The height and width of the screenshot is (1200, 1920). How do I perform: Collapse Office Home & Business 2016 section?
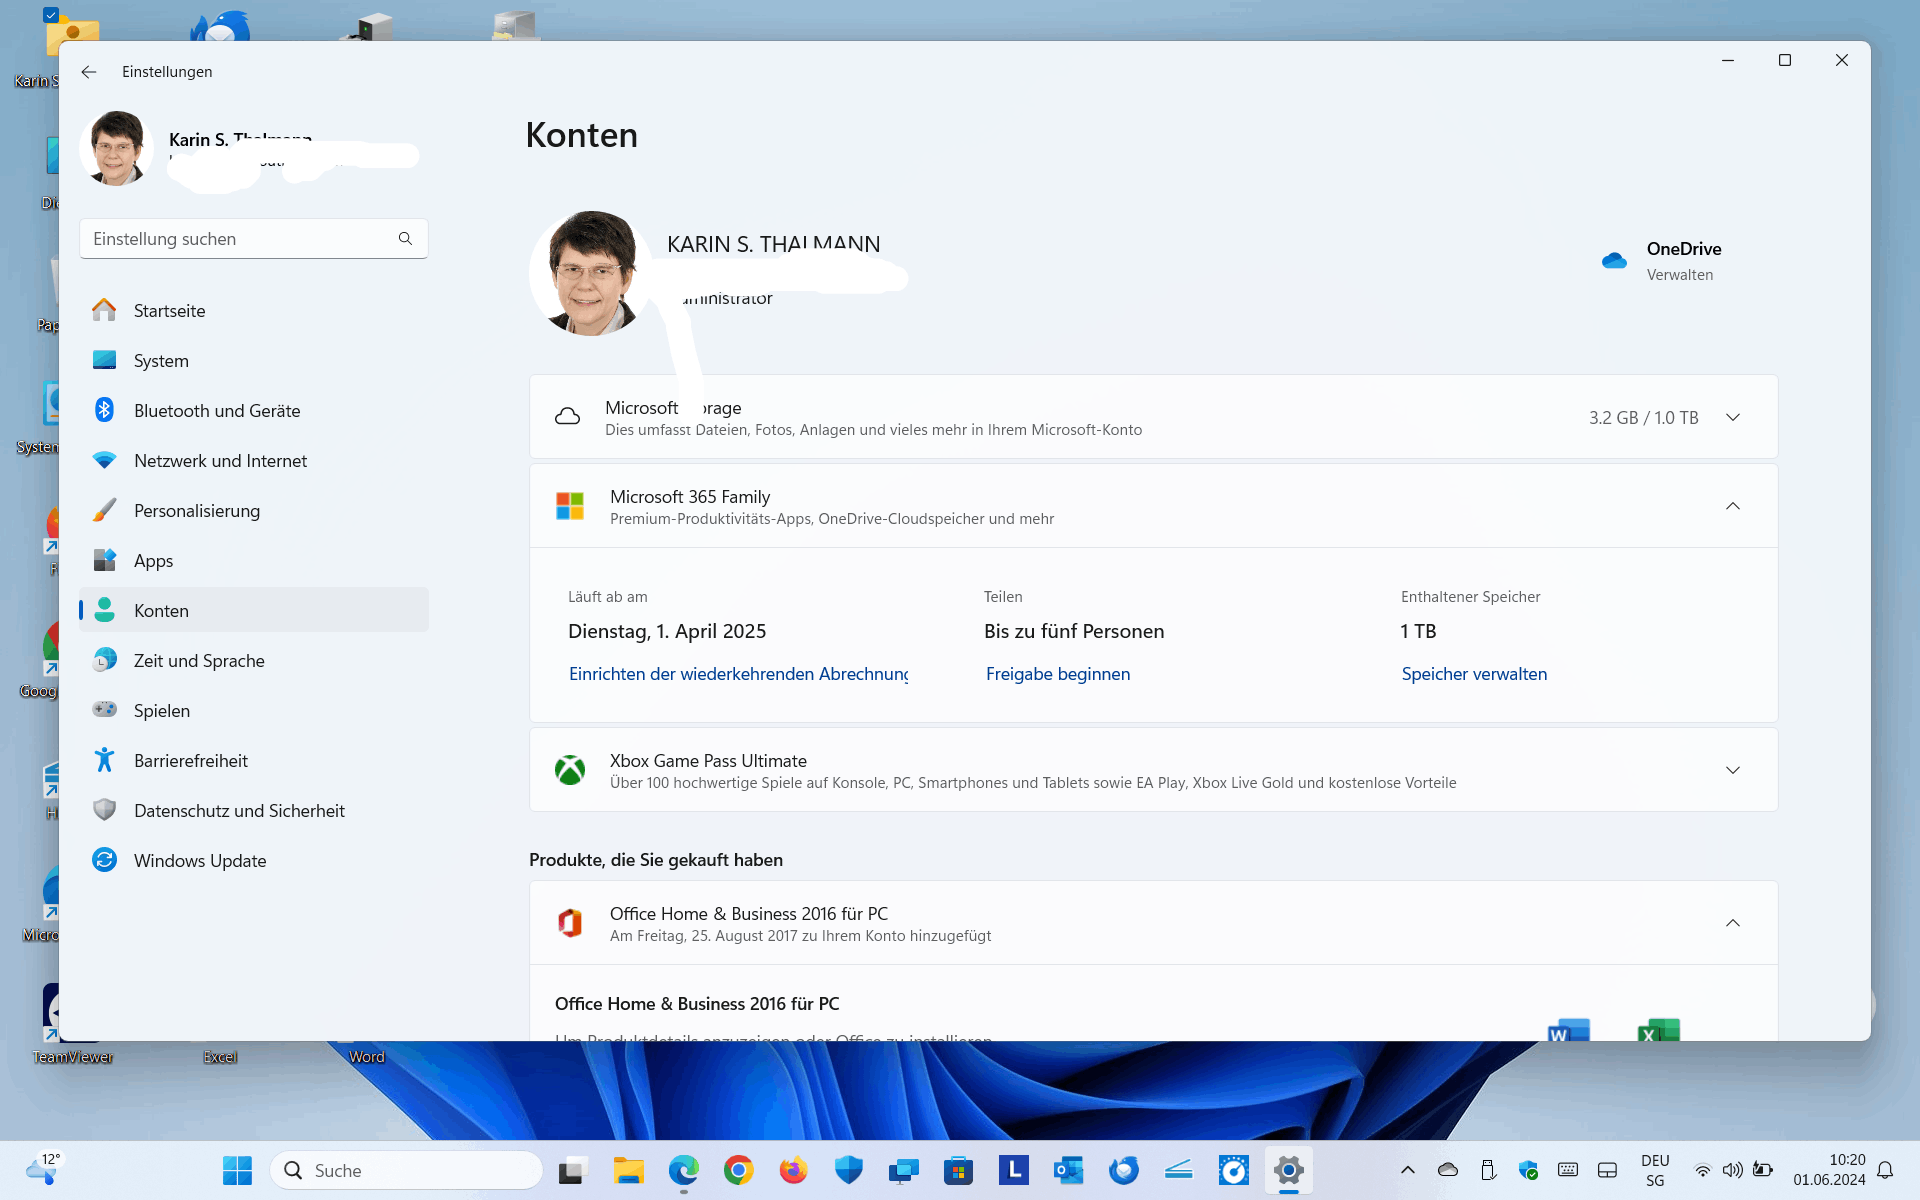click(x=1732, y=923)
